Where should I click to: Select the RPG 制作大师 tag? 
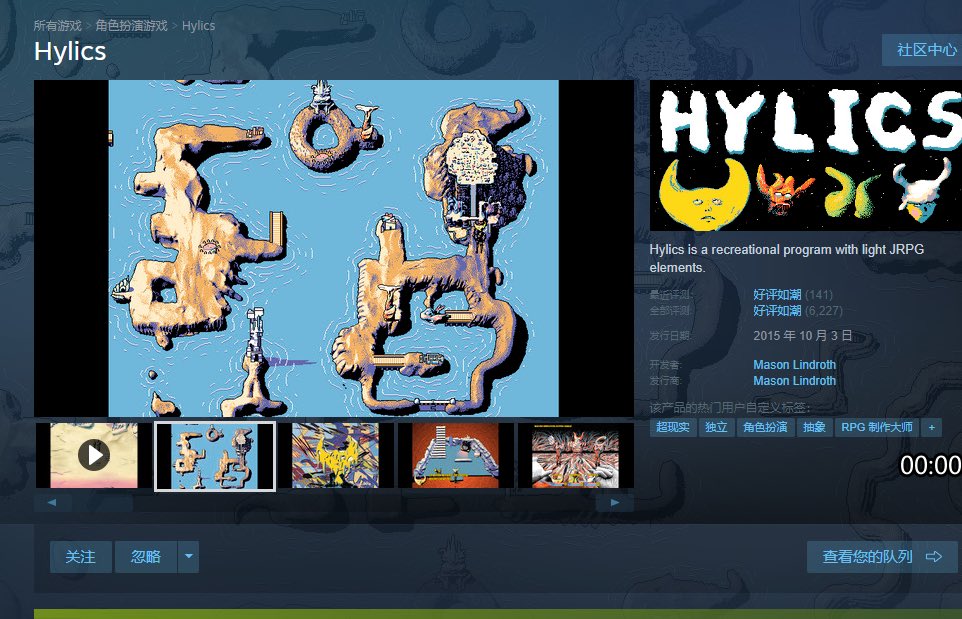point(877,427)
